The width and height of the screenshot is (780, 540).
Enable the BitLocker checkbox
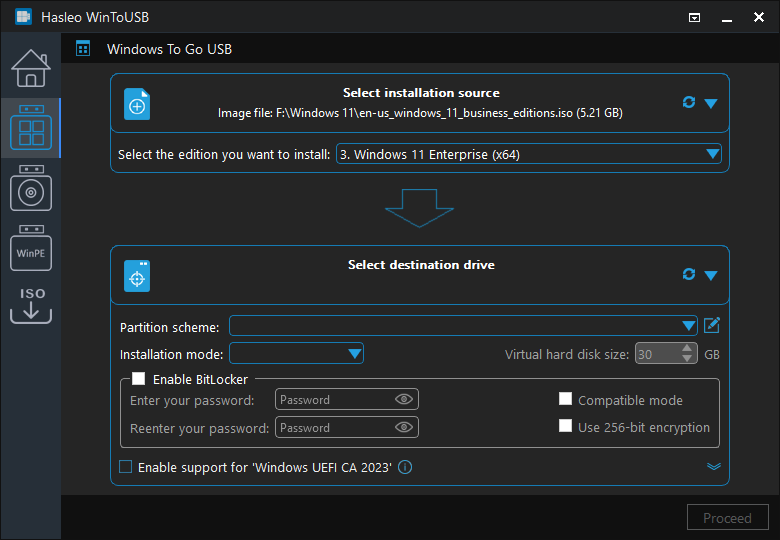[x=138, y=379]
